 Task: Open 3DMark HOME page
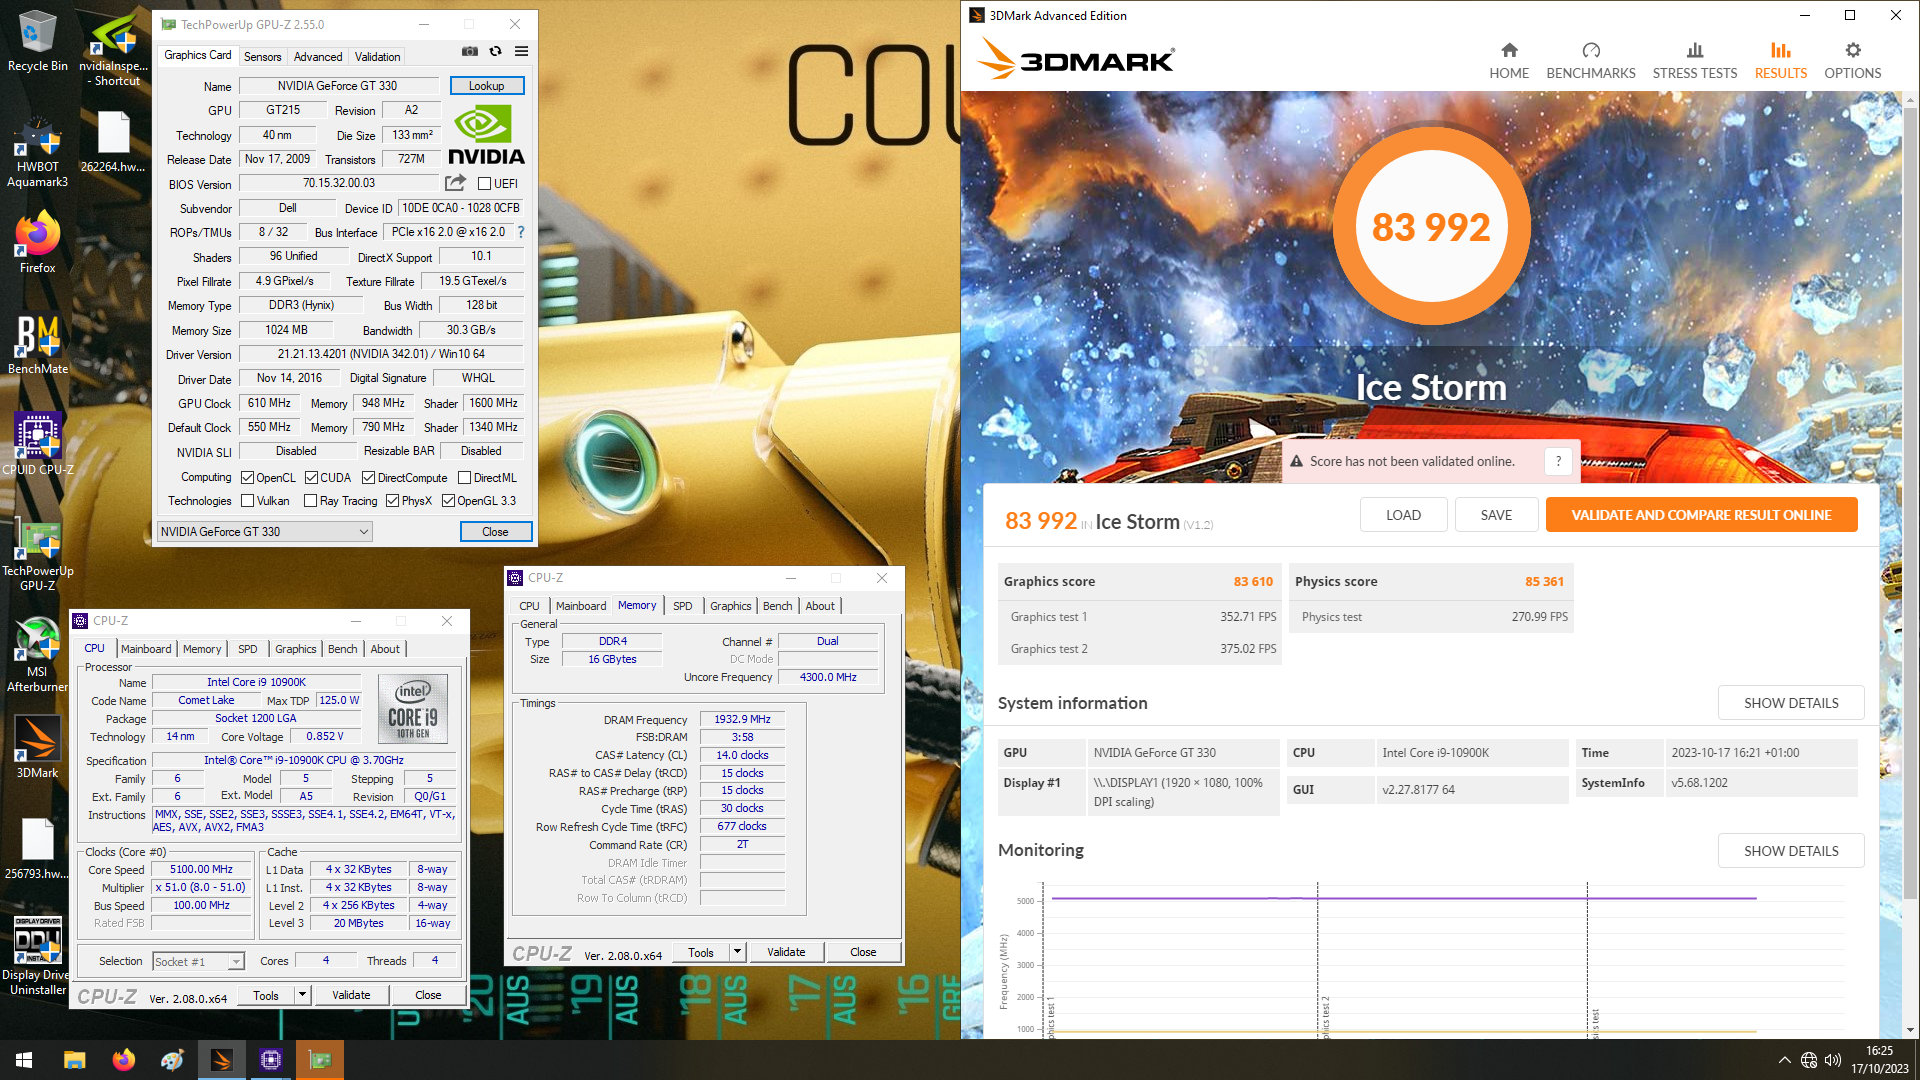pos(1509,61)
